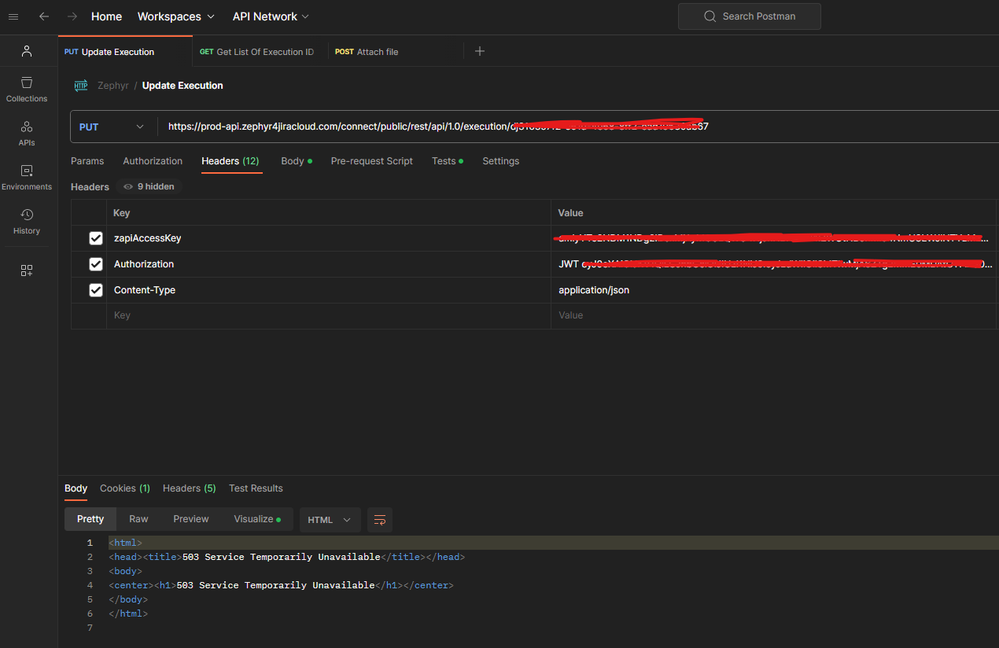This screenshot has width=999, height=648.
Task: Open the account profile icon in sidebar
Action: [27, 51]
